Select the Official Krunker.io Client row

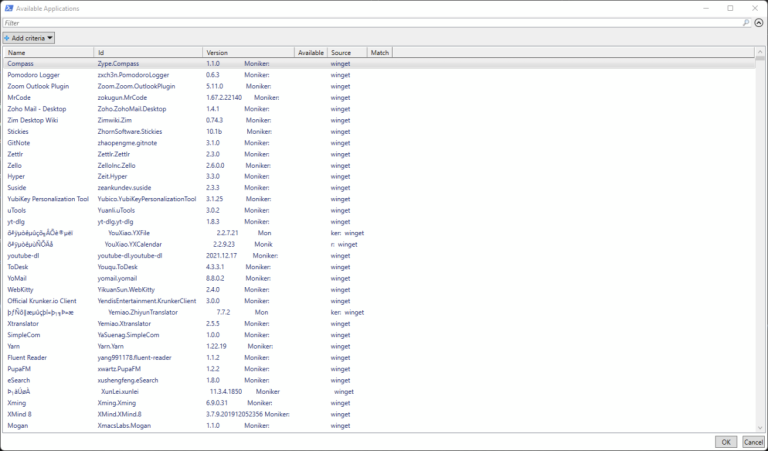click(380, 301)
